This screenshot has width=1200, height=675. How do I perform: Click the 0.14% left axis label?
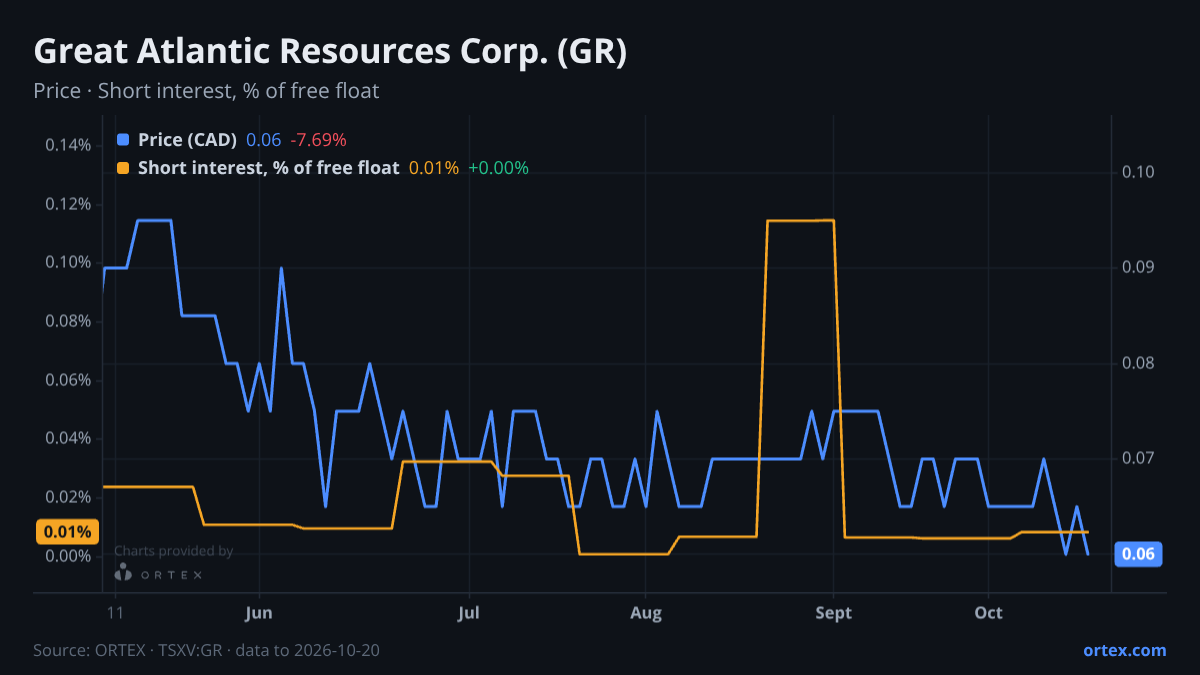tap(68, 145)
